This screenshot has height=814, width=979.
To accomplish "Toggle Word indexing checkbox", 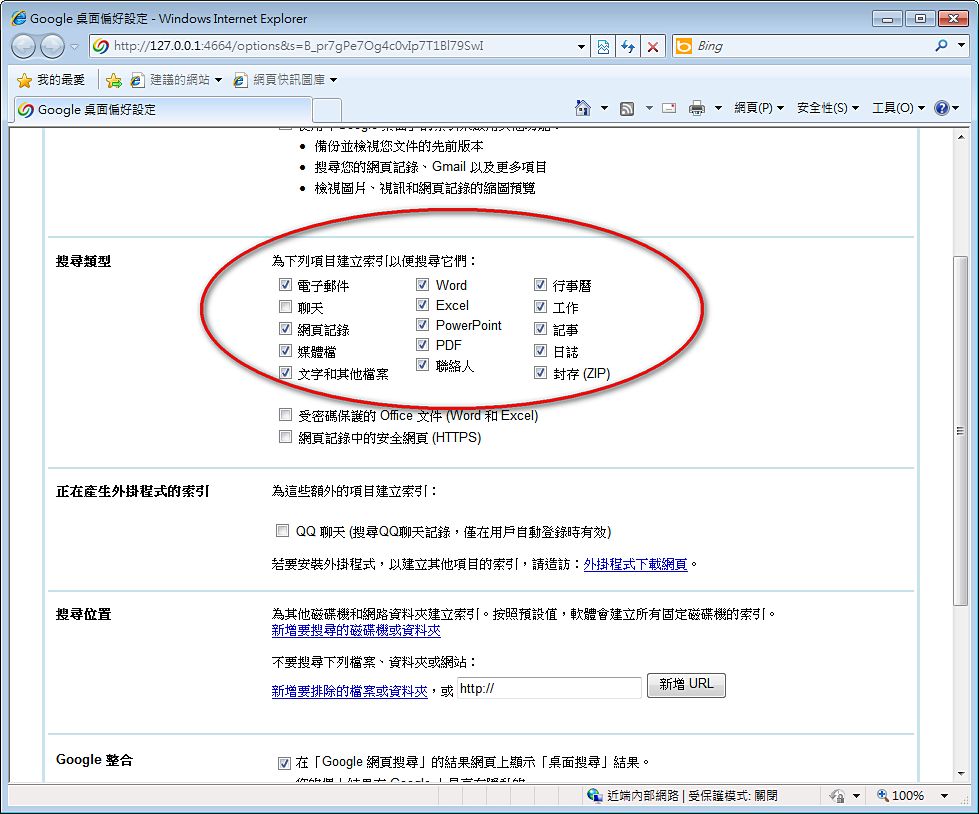I will click(x=423, y=285).
